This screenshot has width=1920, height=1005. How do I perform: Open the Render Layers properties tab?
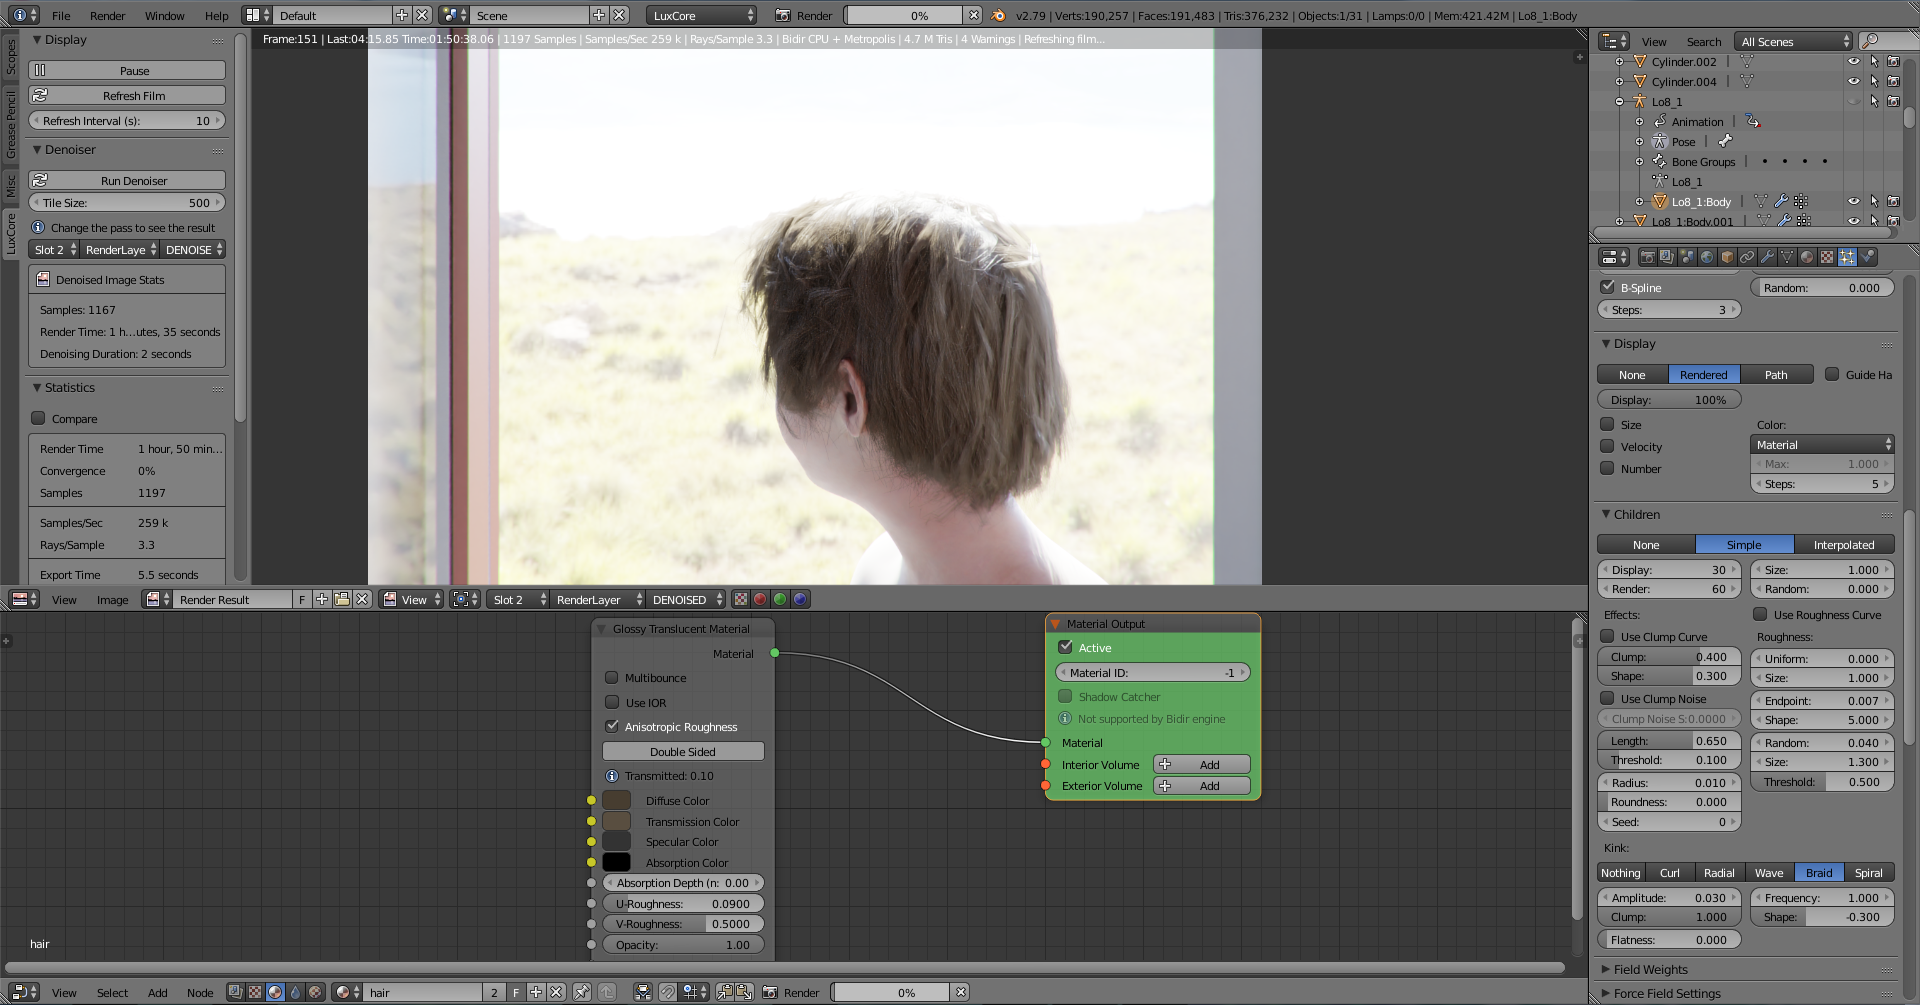pyautogui.click(x=1667, y=257)
